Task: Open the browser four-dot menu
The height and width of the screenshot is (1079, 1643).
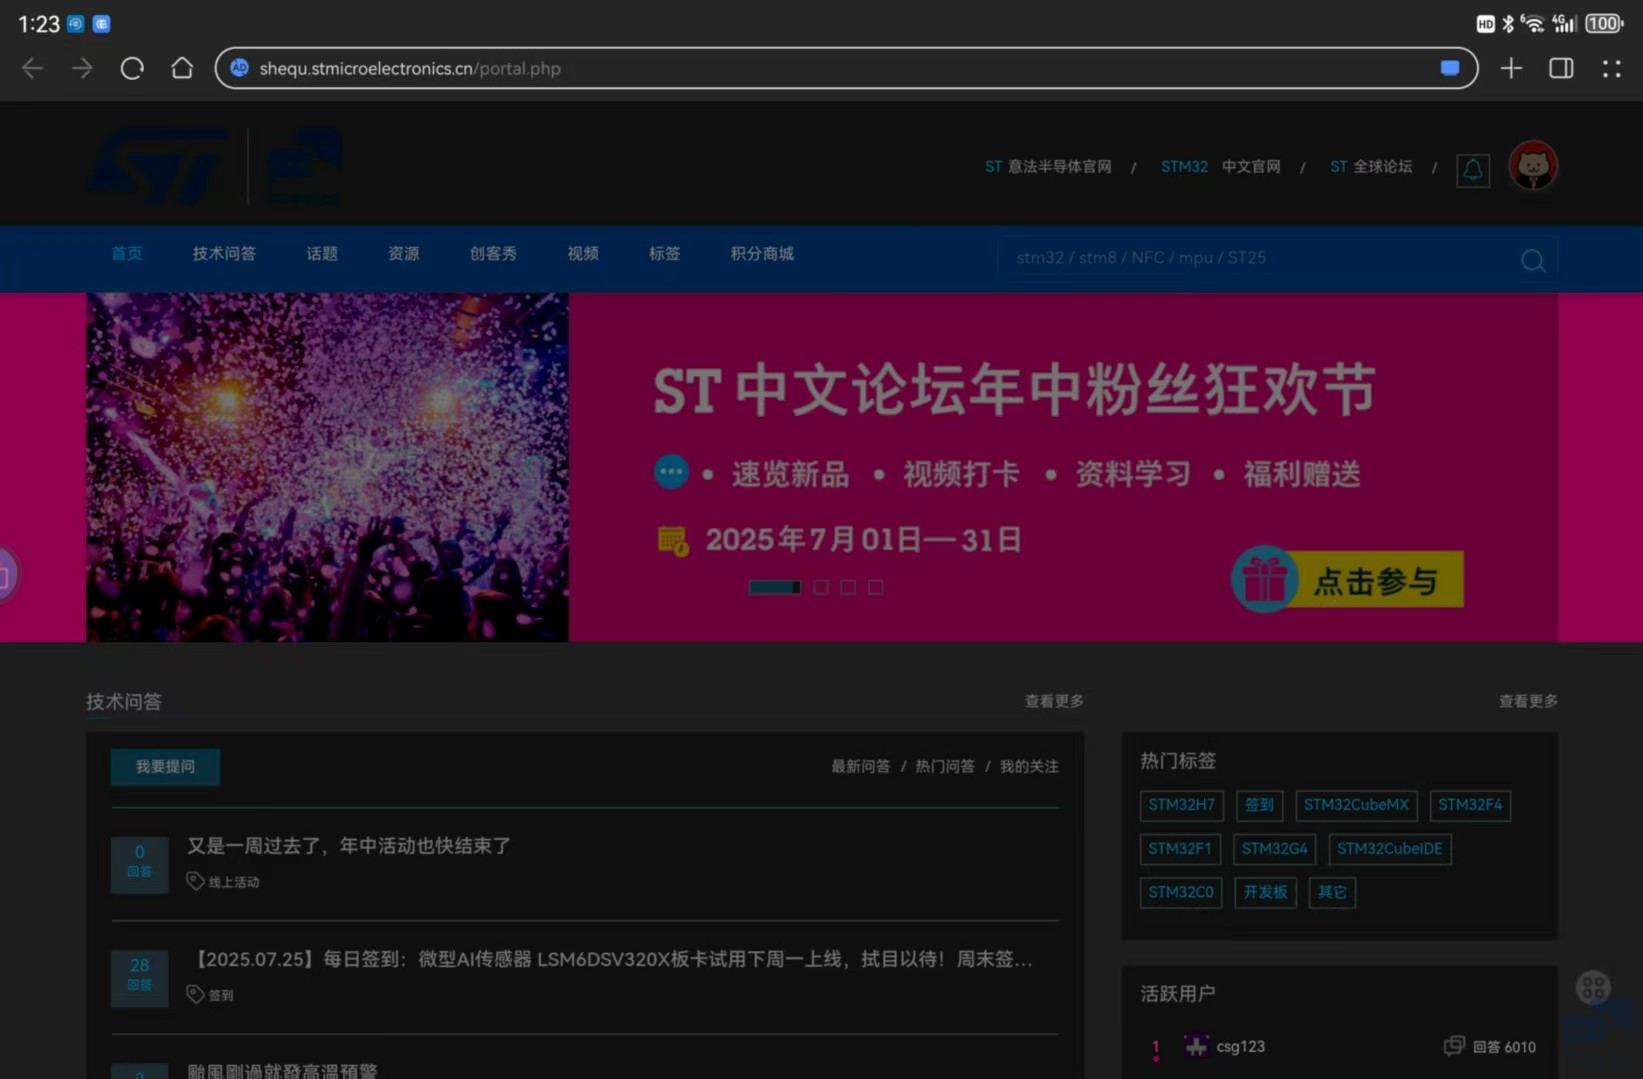Action: [1611, 68]
